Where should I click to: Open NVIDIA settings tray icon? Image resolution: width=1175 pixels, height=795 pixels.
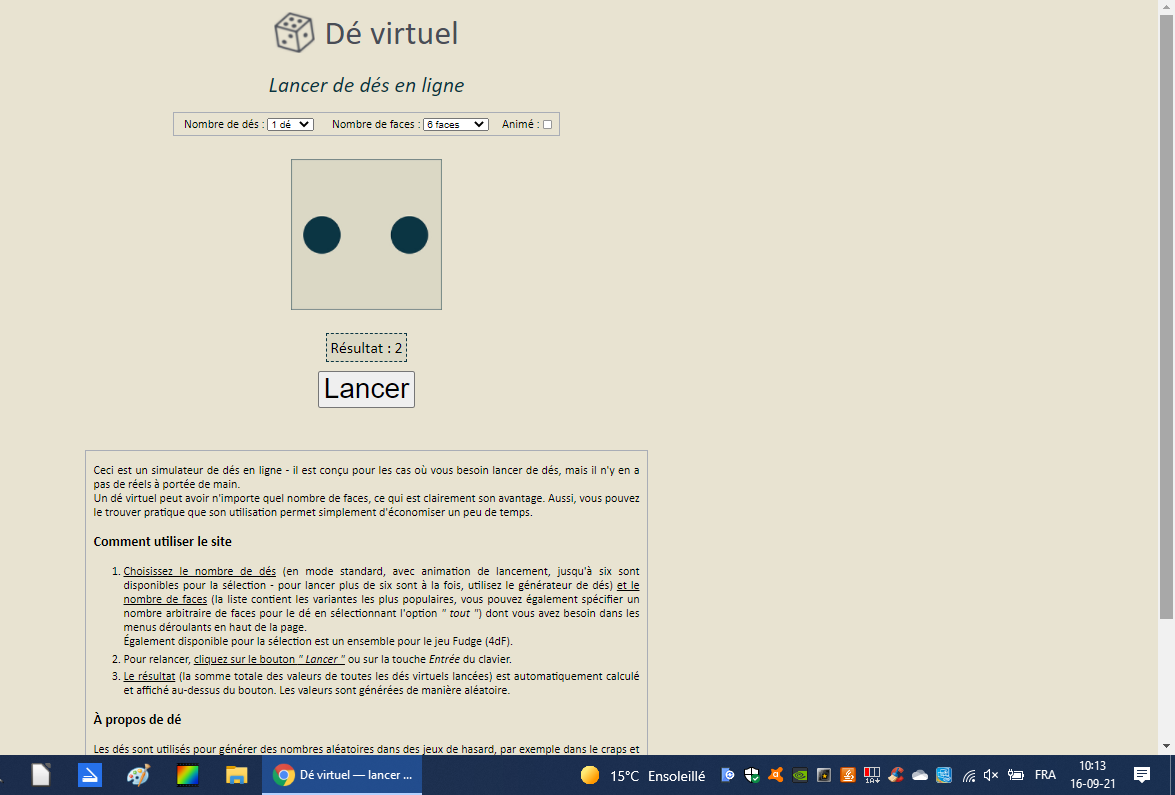click(x=800, y=776)
